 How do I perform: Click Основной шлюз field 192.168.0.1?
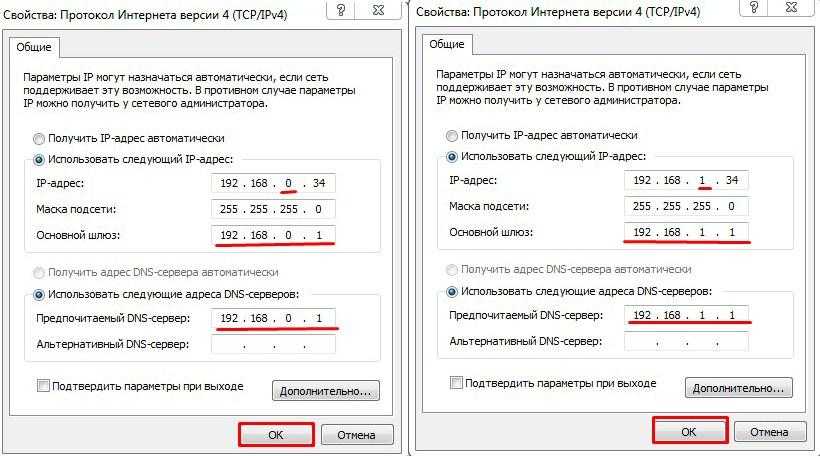click(274, 235)
